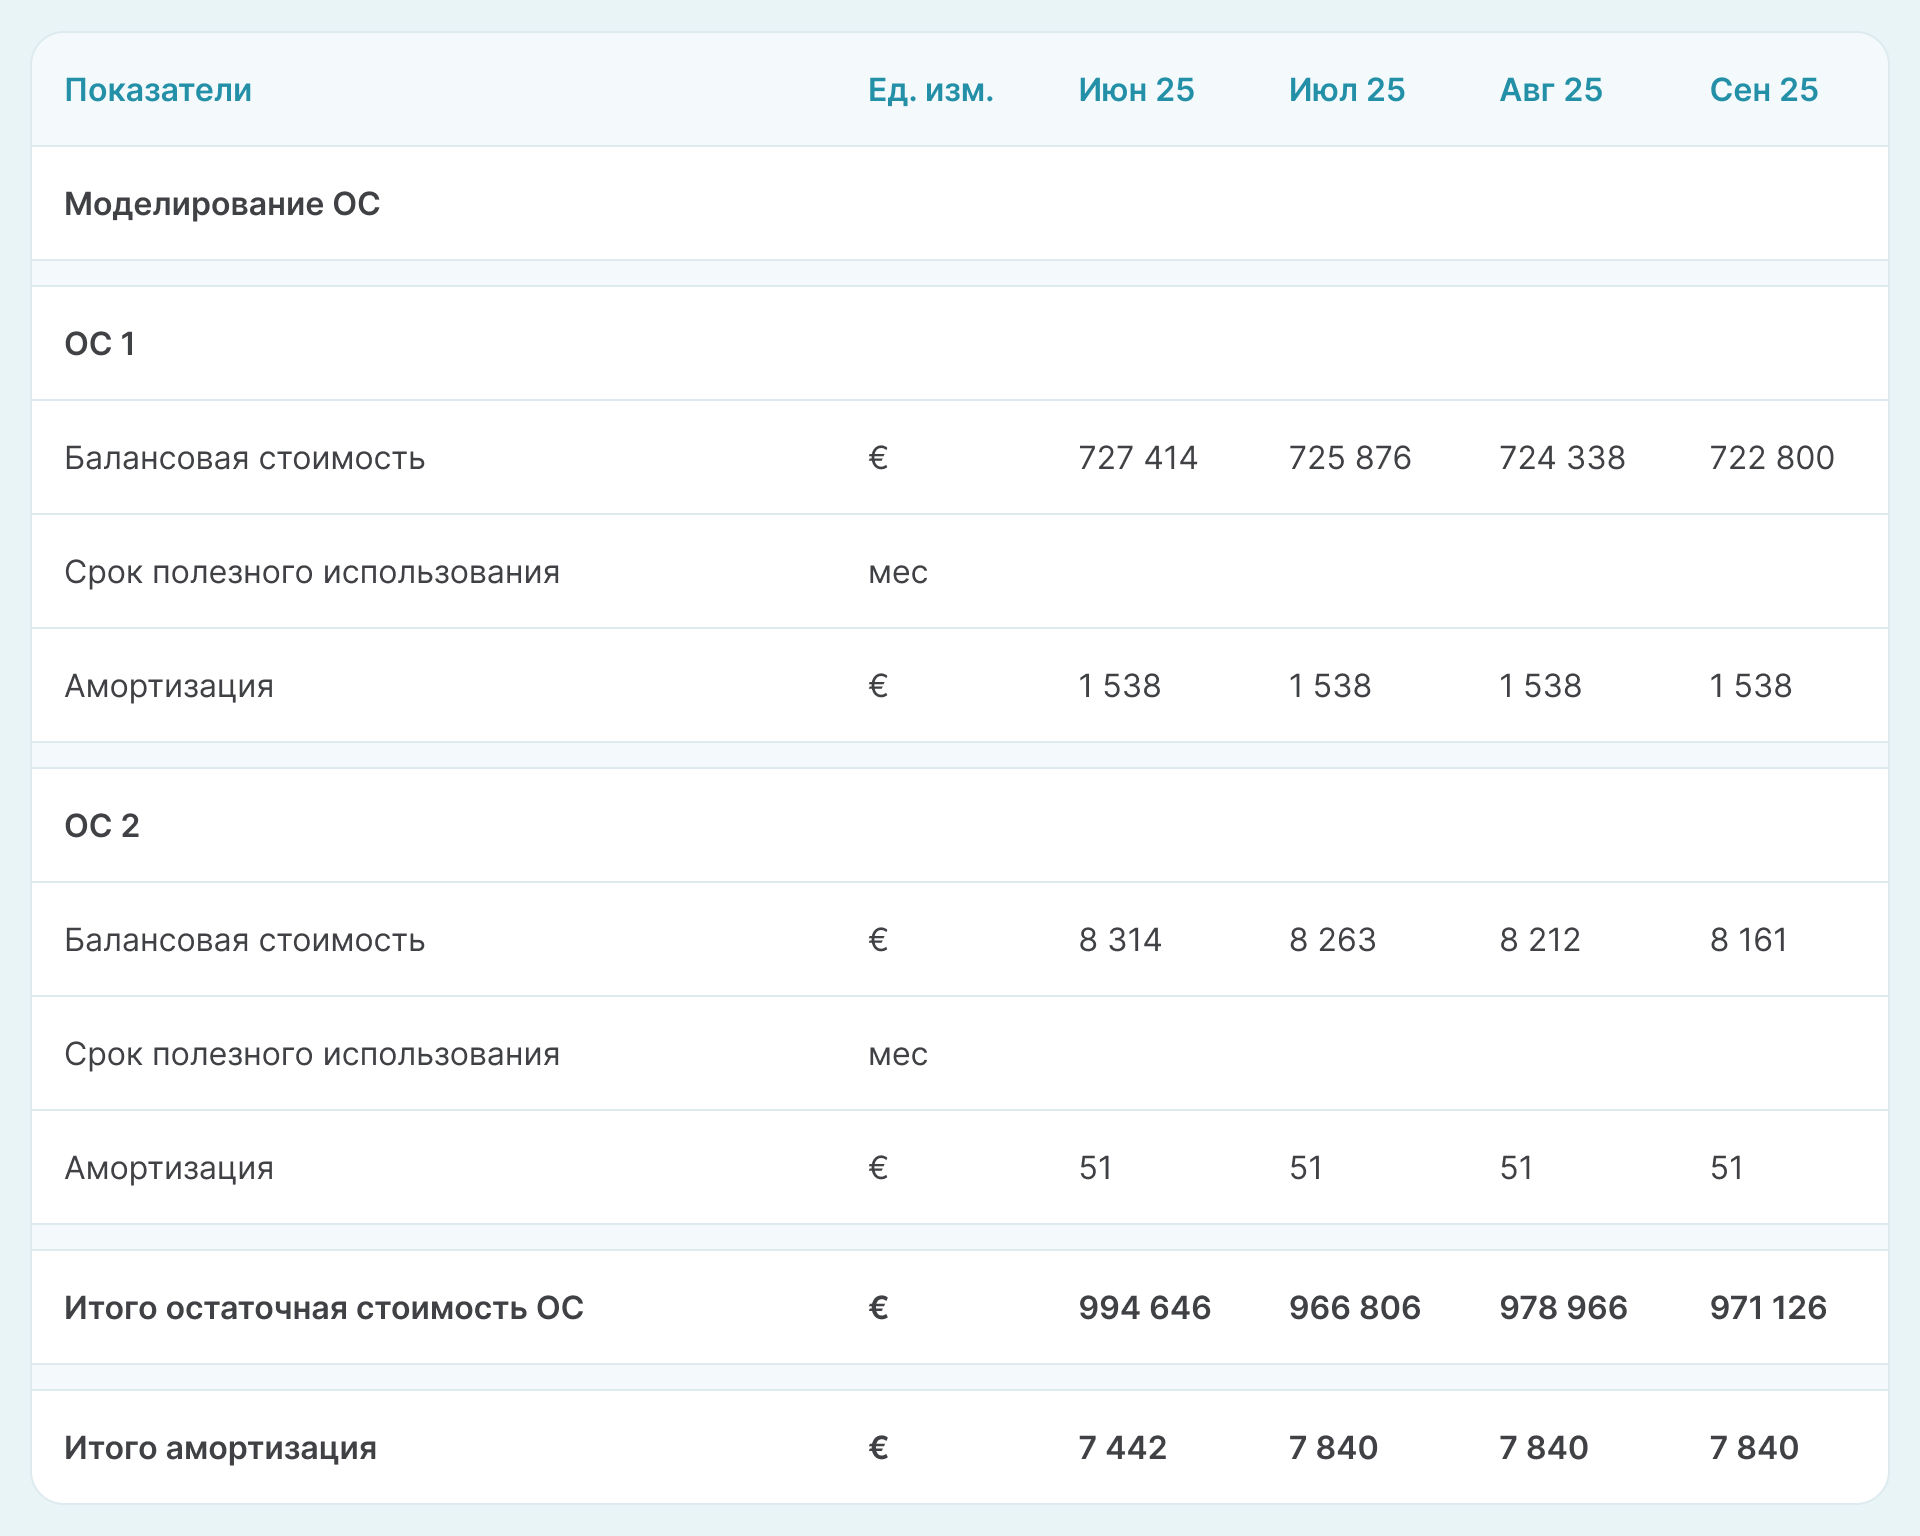Select ОС 1 balance value 727 414

point(1137,458)
